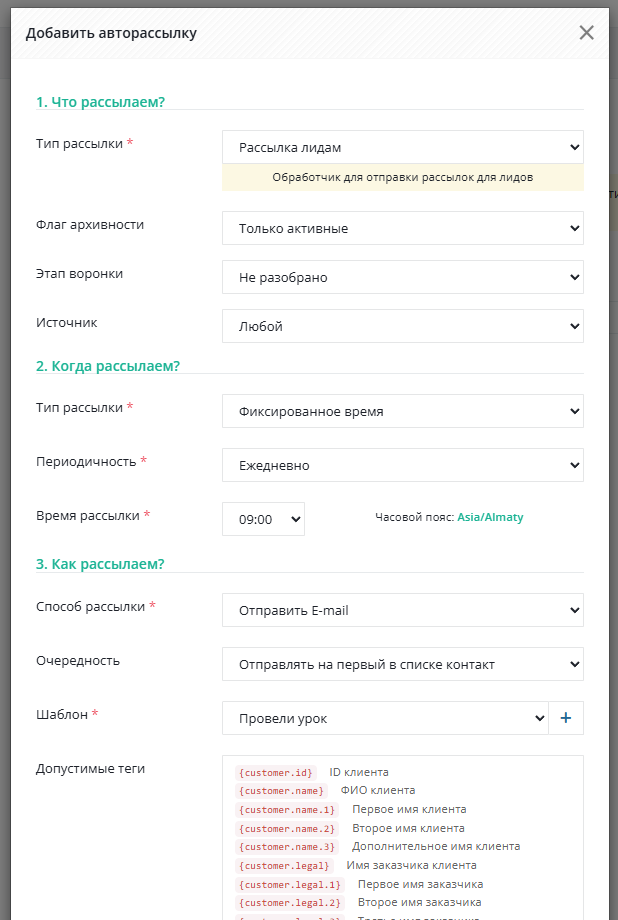
Task: Close the add auto-mailing dialog
Action: pyautogui.click(x=587, y=32)
